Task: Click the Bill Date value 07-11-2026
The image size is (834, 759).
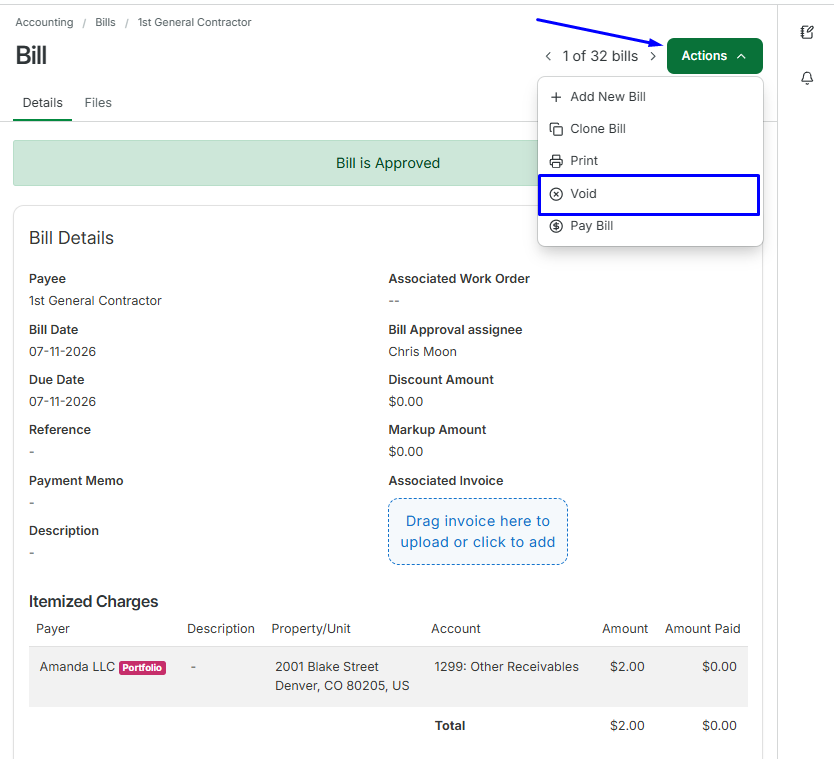Action: 62,352
